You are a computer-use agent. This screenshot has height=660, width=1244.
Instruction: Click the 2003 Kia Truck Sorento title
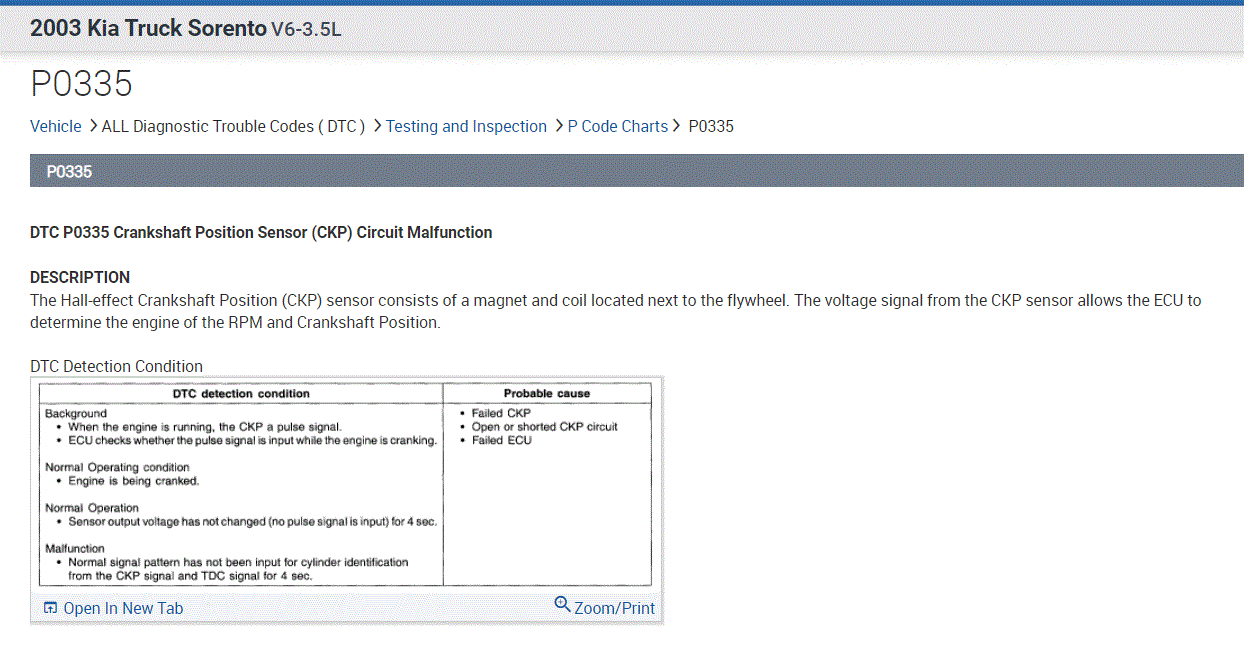click(148, 28)
